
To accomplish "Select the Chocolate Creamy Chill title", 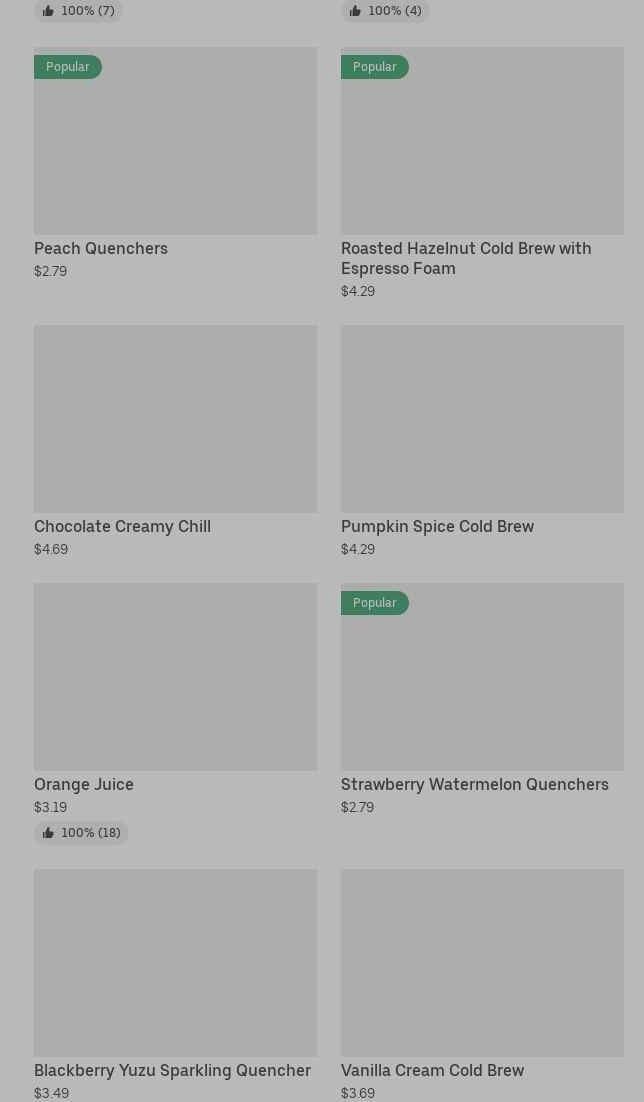I will tap(122, 526).
